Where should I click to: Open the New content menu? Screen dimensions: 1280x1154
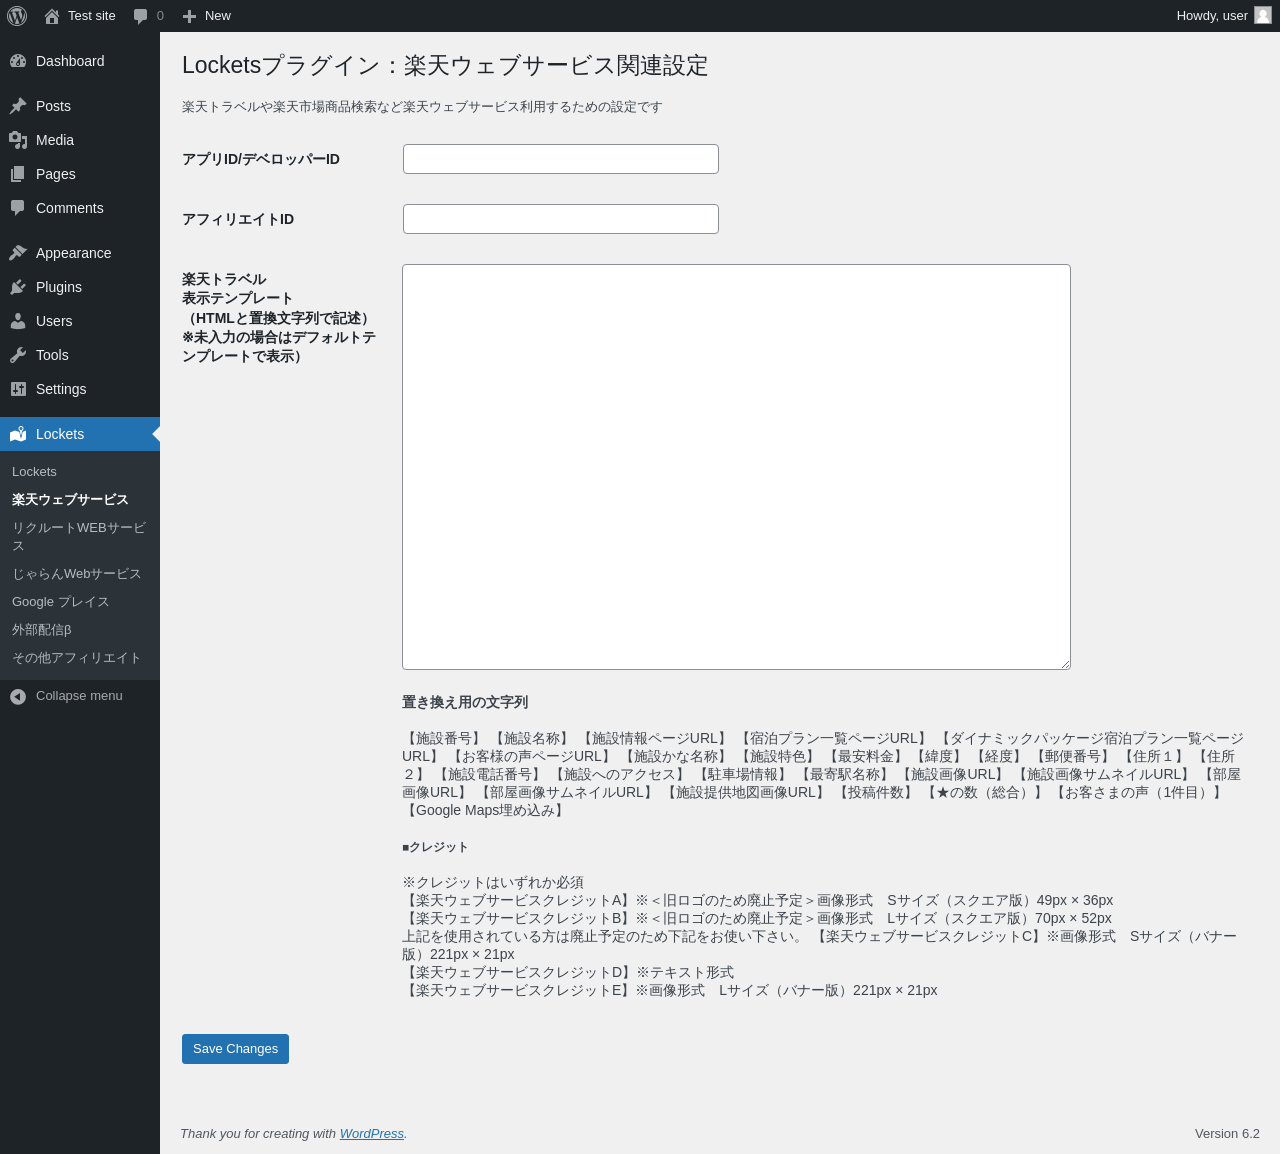pos(207,16)
